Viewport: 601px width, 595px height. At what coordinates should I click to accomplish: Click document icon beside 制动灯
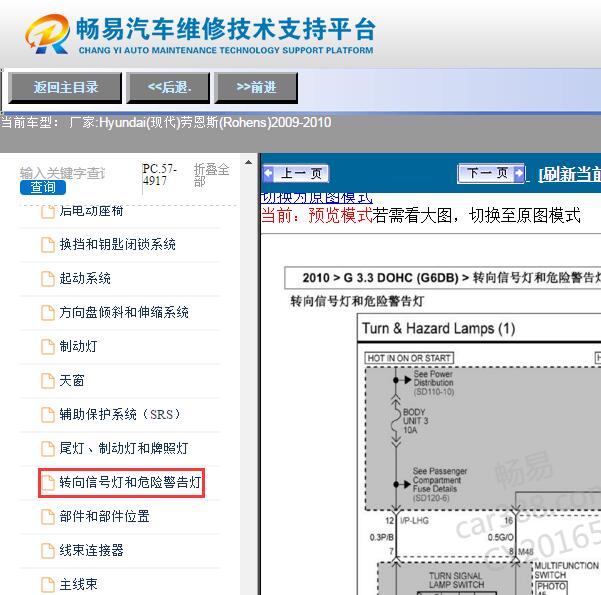[48, 347]
